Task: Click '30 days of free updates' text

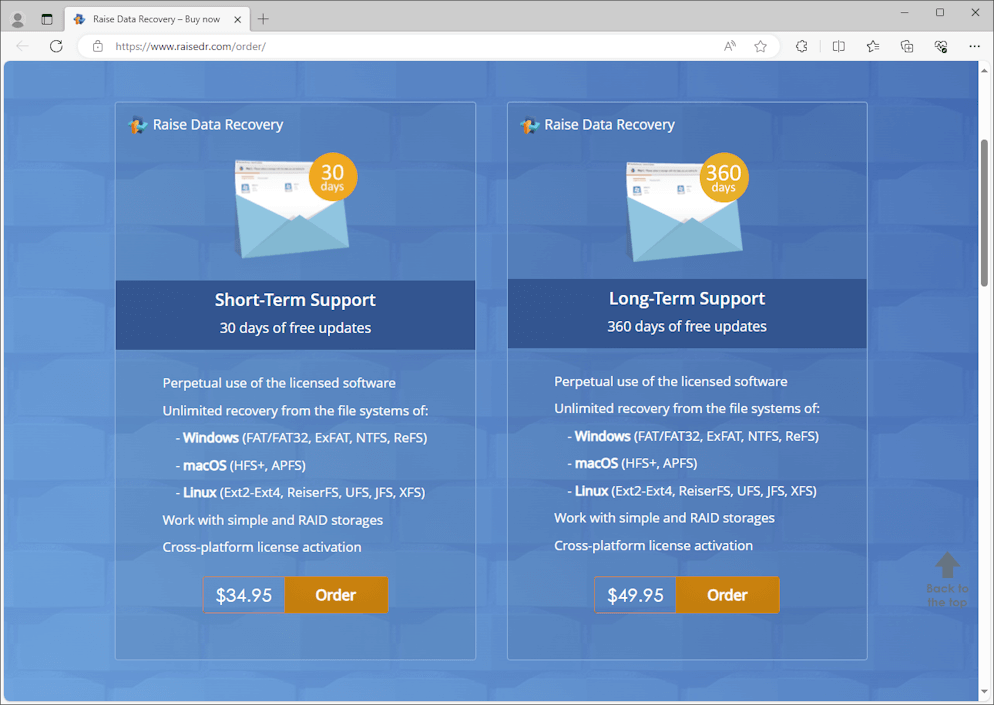Action: pyautogui.click(x=295, y=328)
